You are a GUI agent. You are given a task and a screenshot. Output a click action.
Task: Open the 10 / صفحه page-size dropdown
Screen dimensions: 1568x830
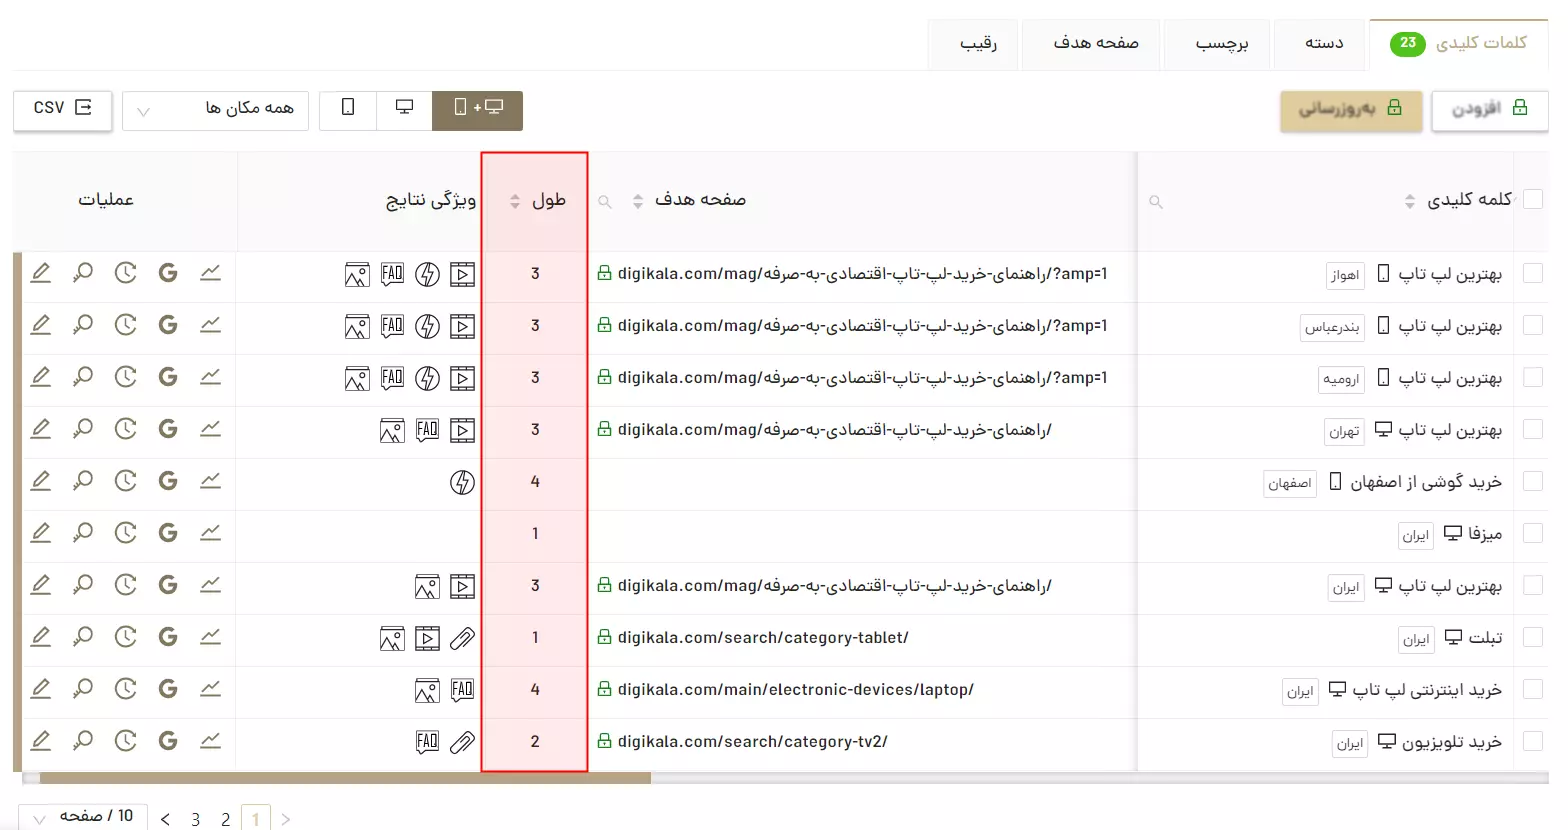(83, 816)
